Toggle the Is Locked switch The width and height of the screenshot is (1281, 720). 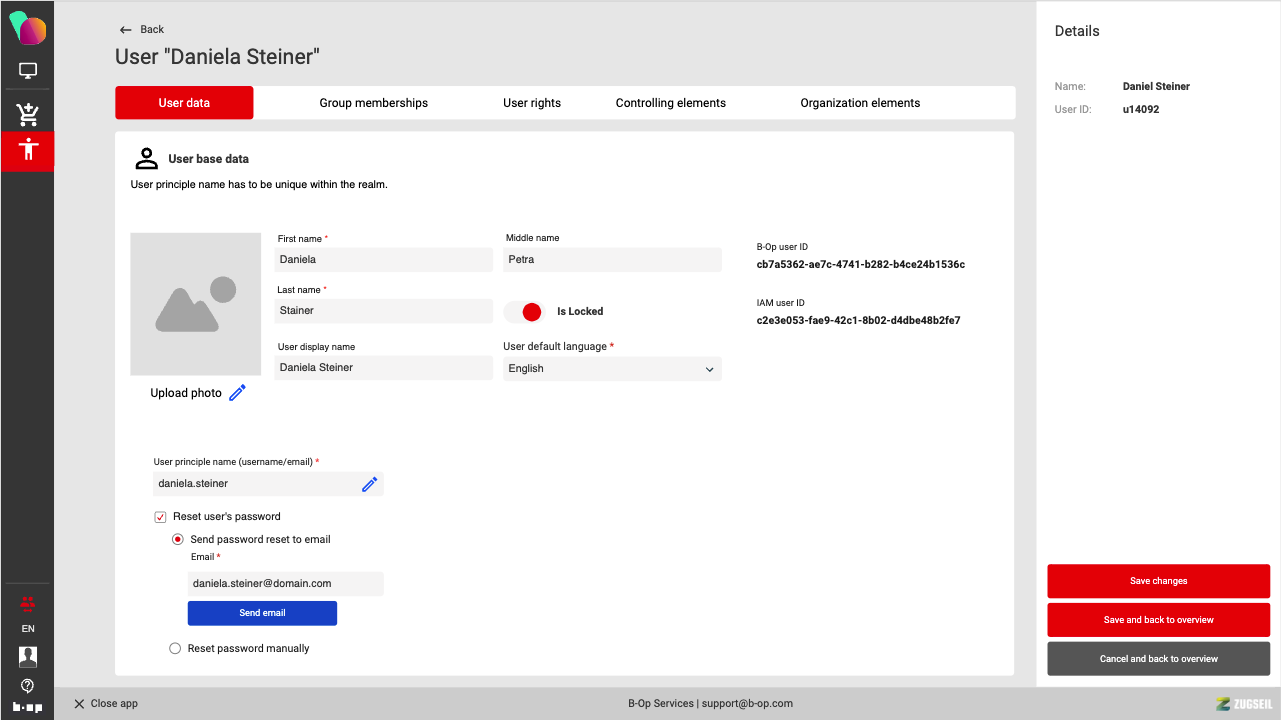(522, 312)
